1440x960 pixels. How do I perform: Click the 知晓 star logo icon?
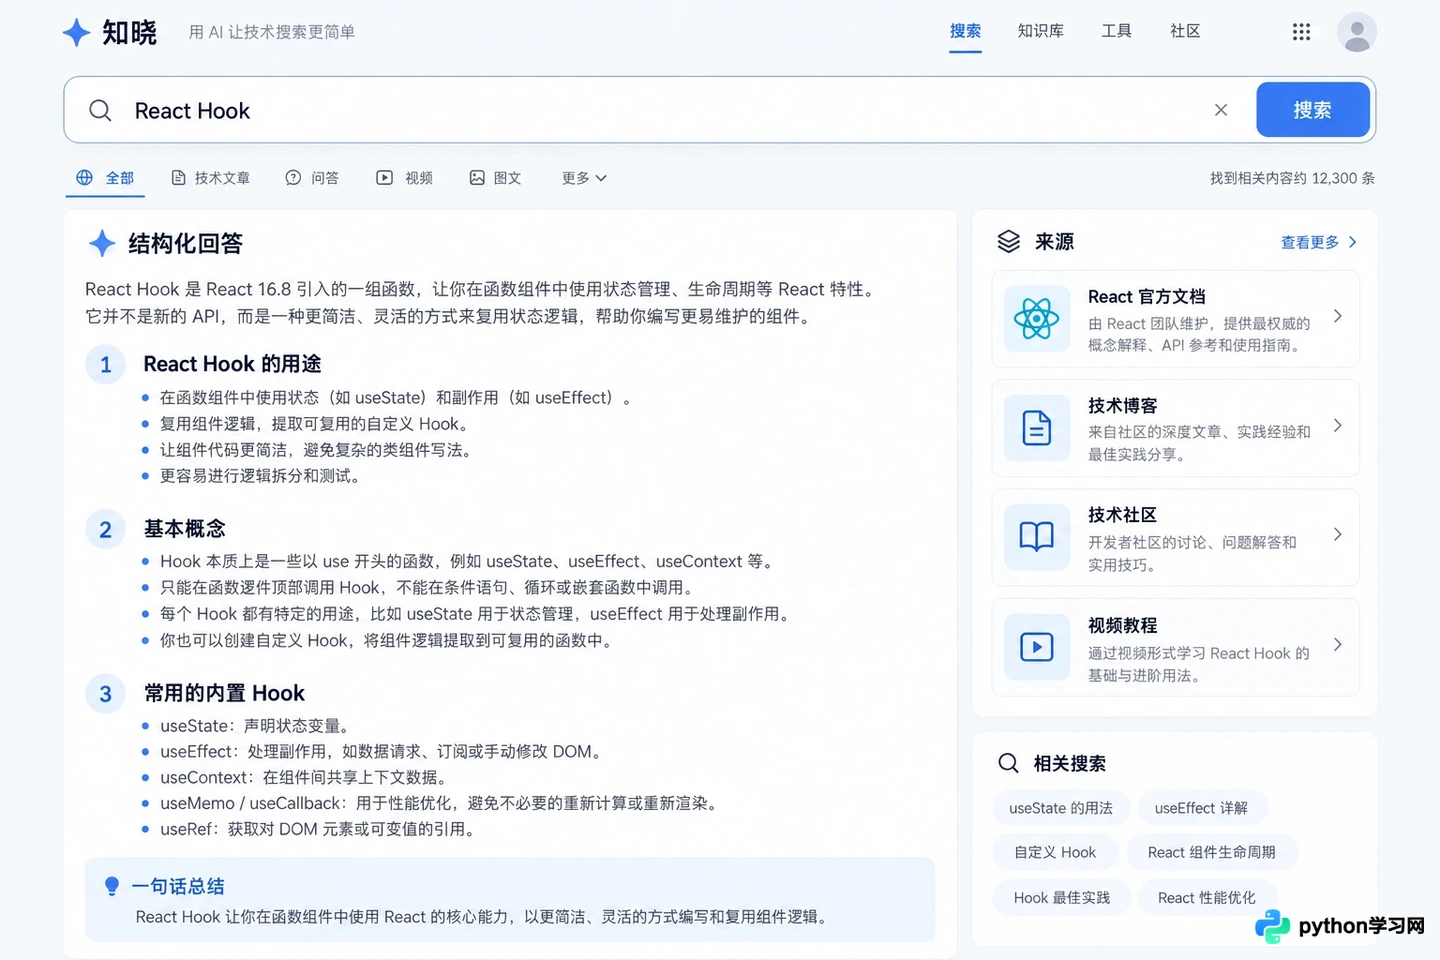click(76, 32)
